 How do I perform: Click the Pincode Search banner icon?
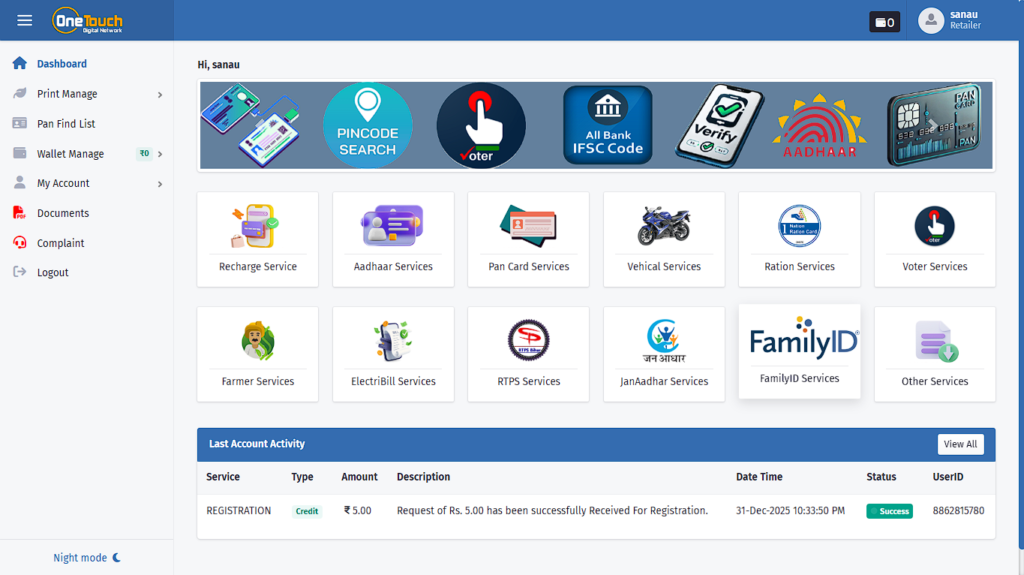(x=367, y=126)
